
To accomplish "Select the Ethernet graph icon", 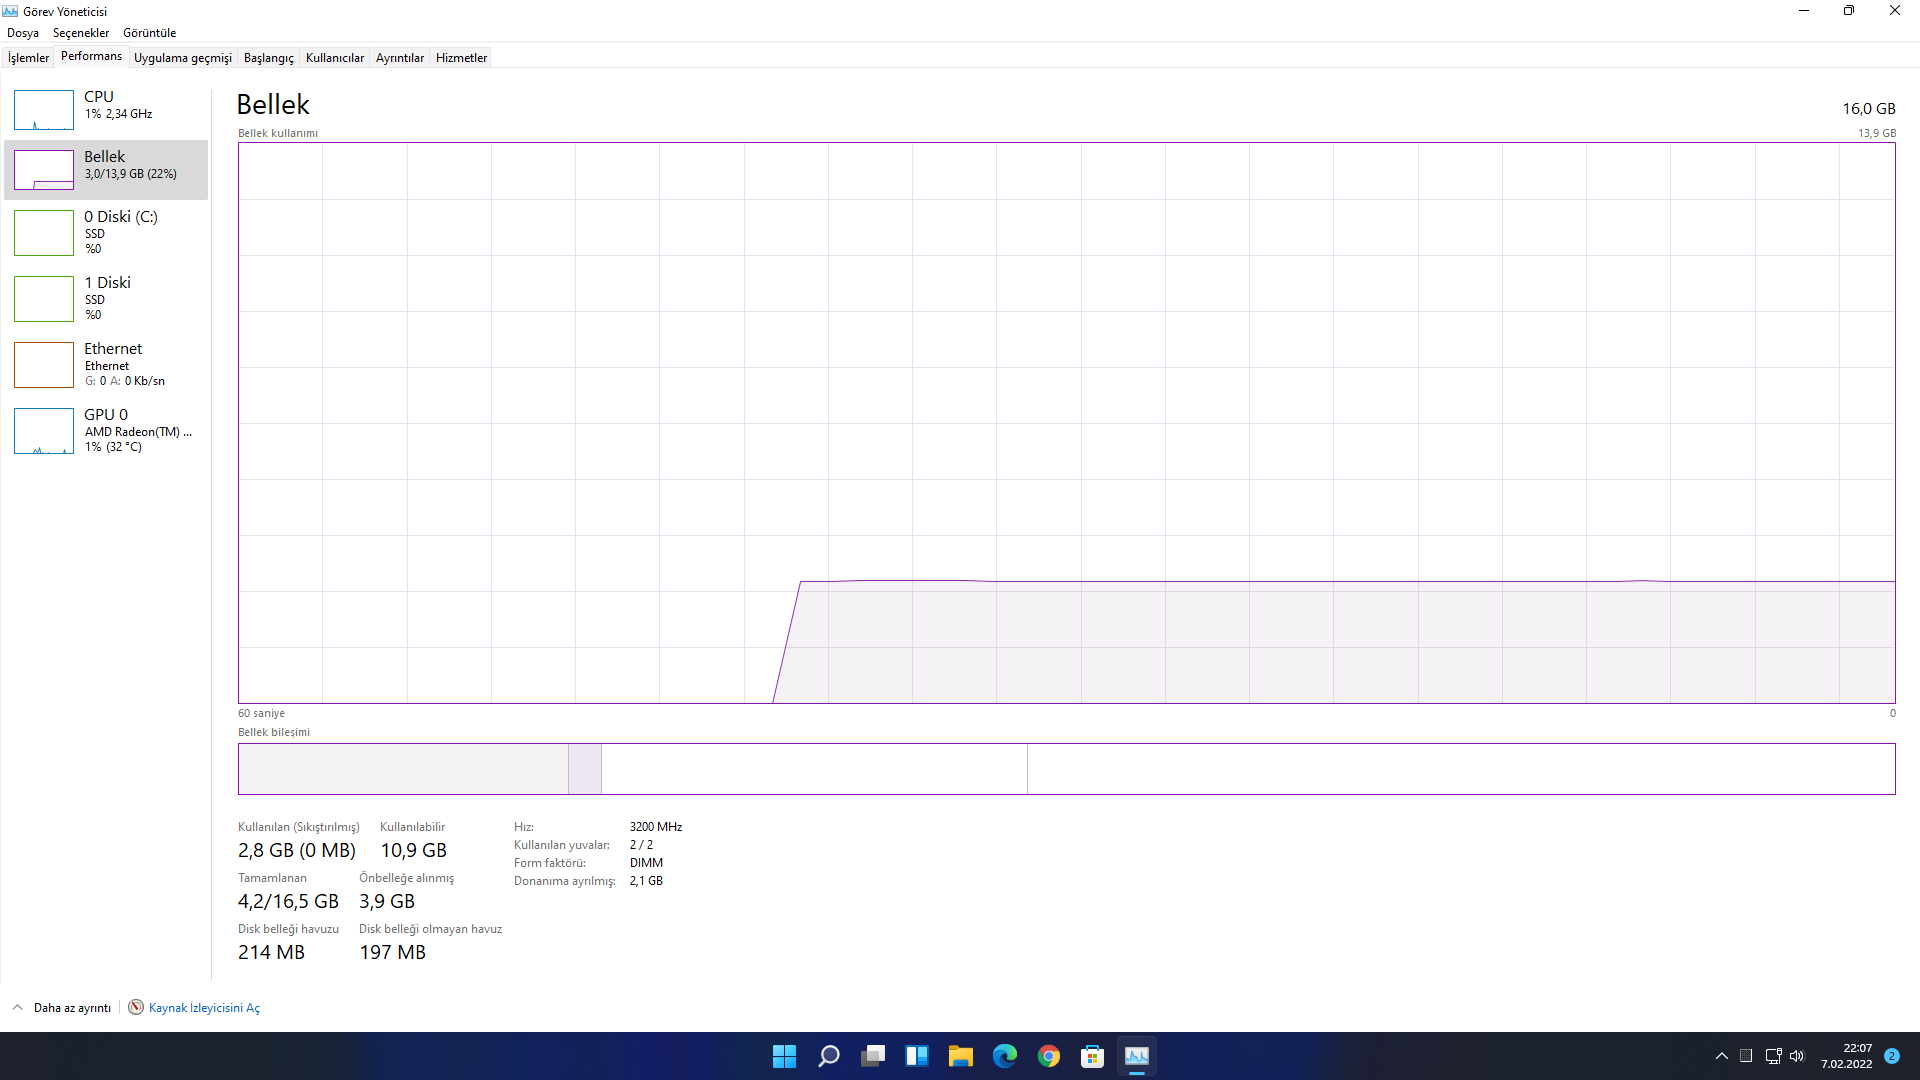I will click(44, 365).
